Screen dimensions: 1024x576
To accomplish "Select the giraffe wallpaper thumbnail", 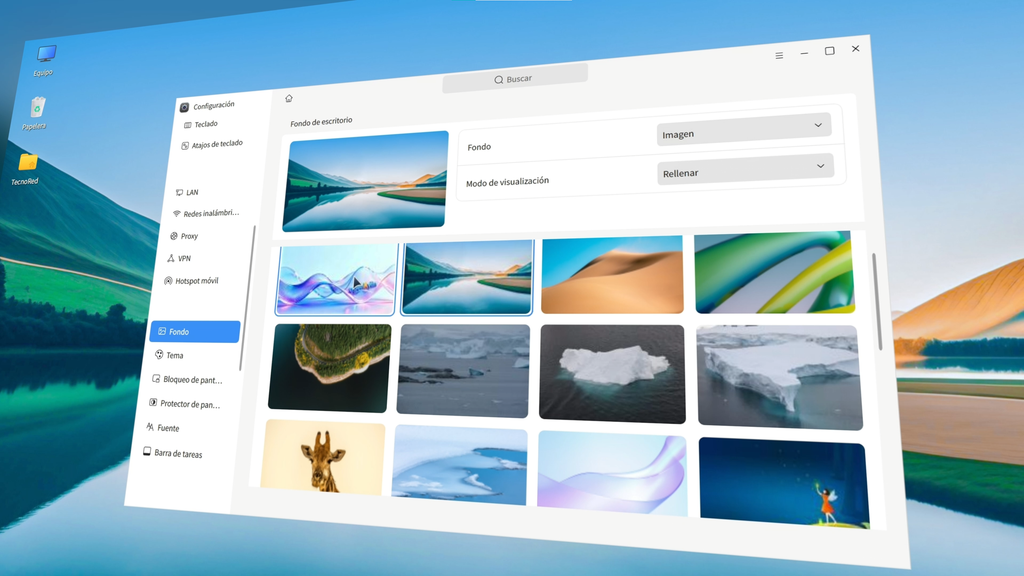I will (323, 456).
